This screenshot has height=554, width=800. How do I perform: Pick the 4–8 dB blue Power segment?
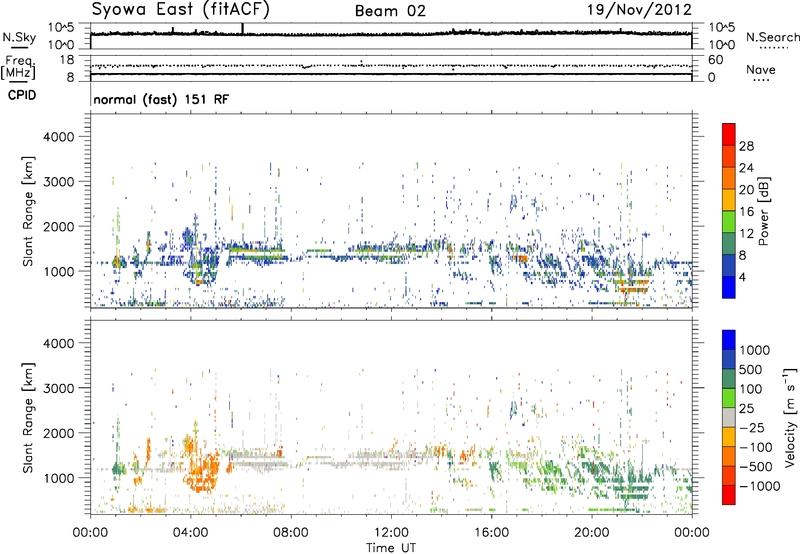coord(729,266)
